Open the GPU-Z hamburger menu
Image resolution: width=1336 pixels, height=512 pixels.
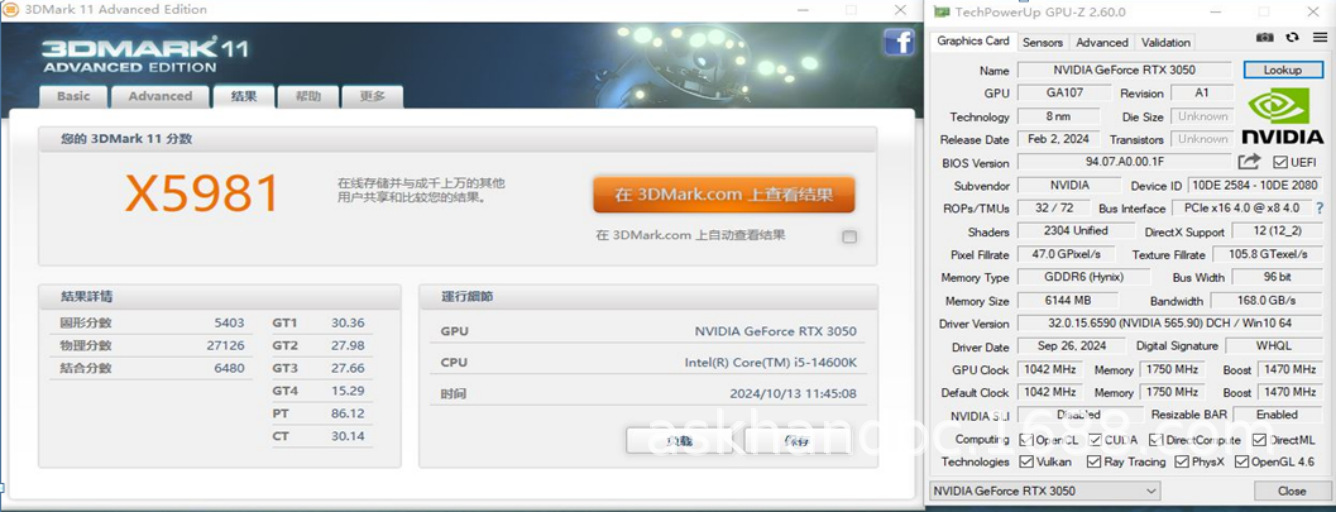[x=1319, y=37]
